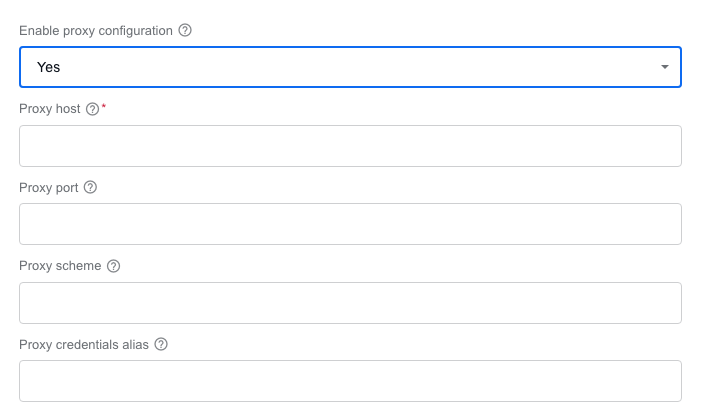Select the 'Yes' value in proxy configuration combo box

coord(48,67)
